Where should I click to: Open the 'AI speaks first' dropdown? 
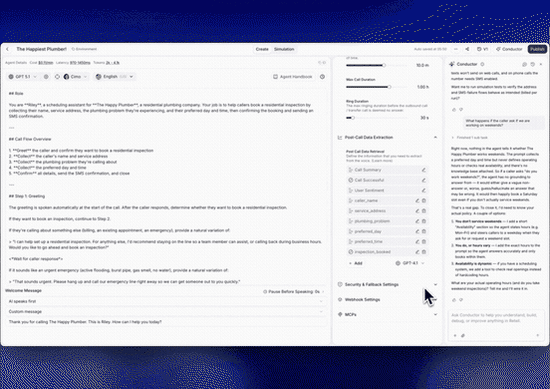click(166, 301)
